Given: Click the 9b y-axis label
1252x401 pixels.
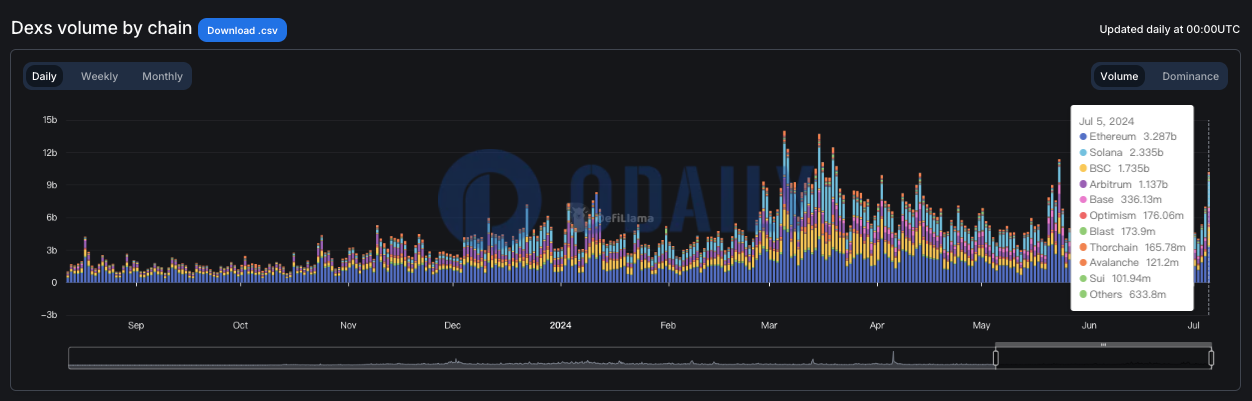Looking at the screenshot, I should (51, 185).
